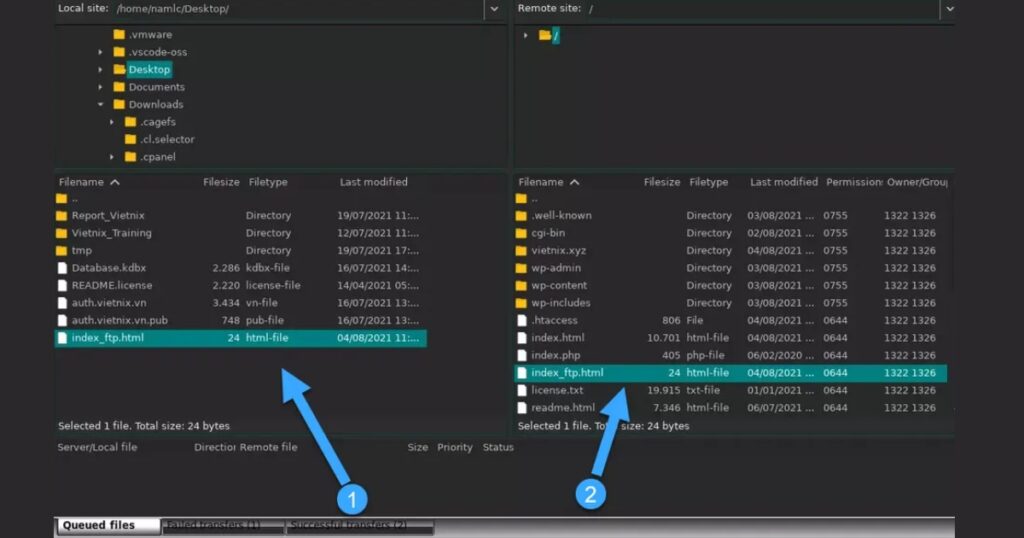Select the .well-known folder icon
Screen dimensions: 1024x538
(521, 215)
